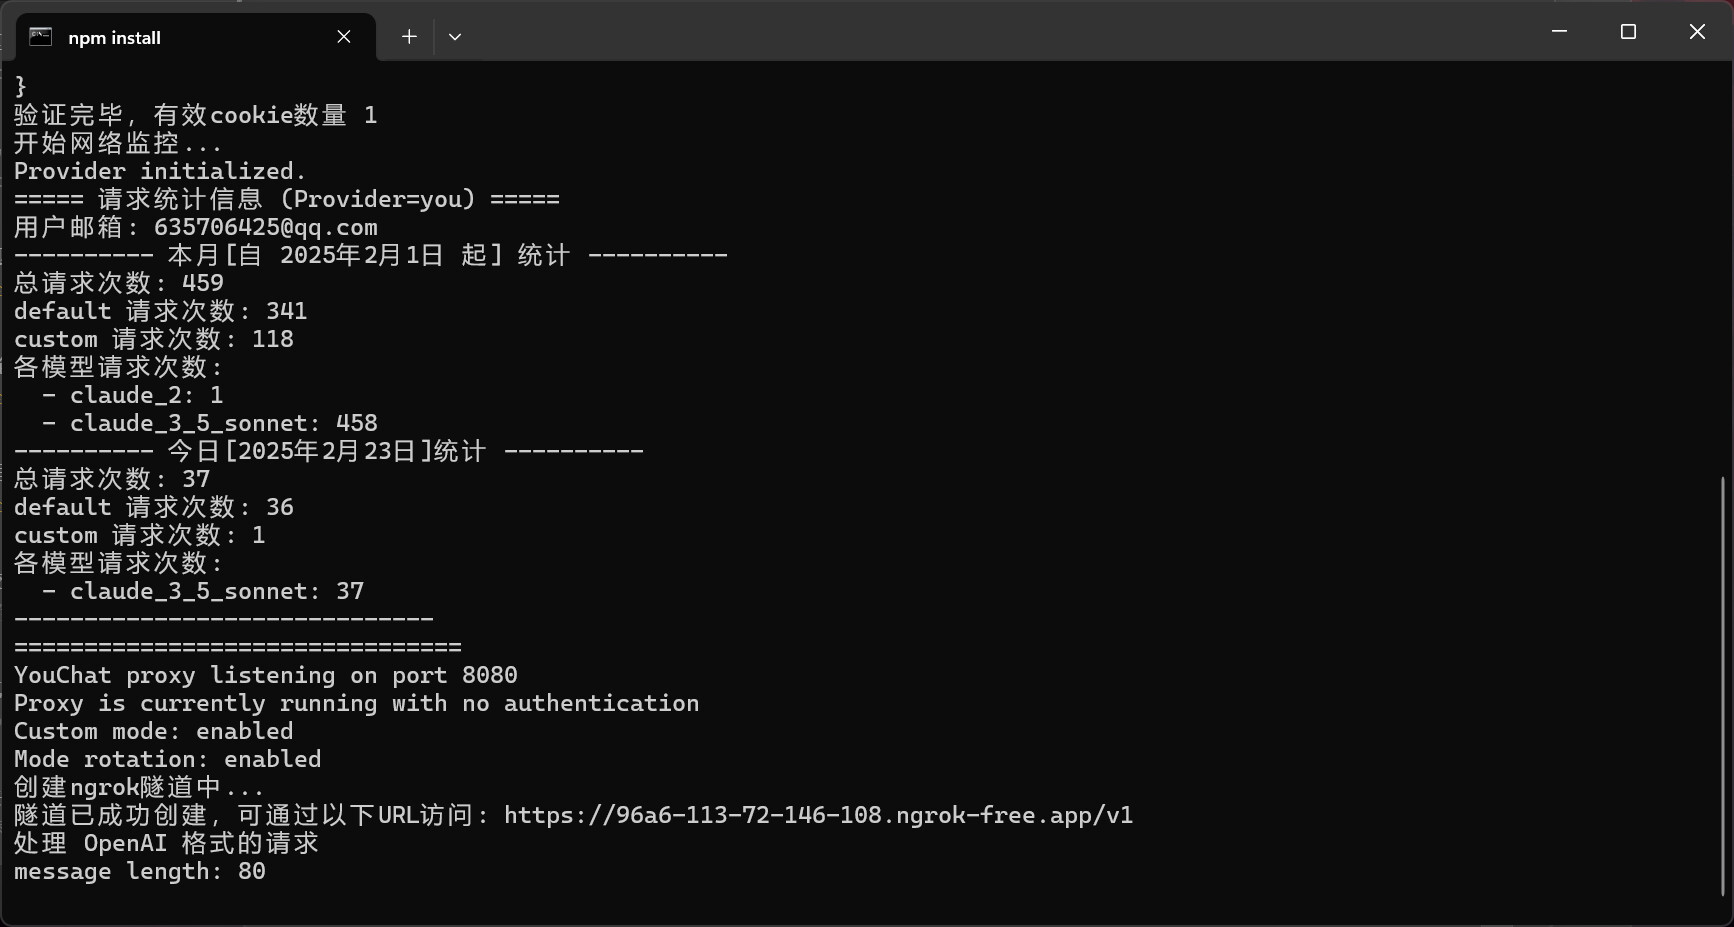Click the 'message length: 80' line
1734x927 pixels.
click(x=139, y=871)
